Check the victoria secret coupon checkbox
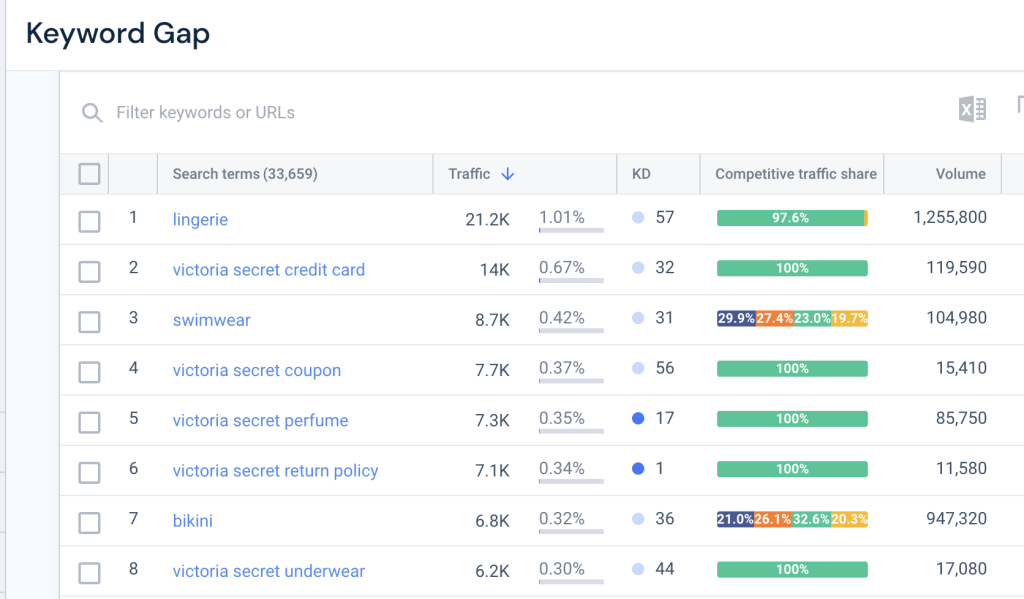The width and height of the screenshot is (1024, 599). [x=89, y=372]
